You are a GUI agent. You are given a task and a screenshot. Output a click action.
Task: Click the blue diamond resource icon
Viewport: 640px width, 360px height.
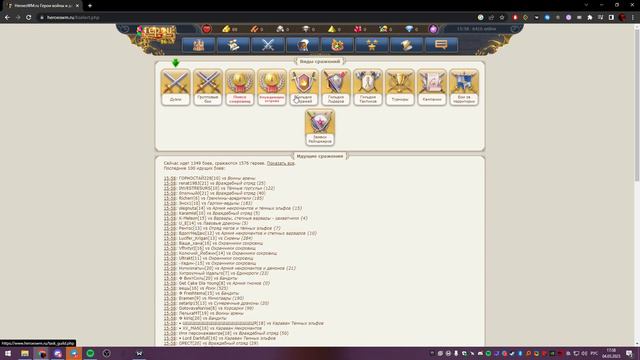[409, 29]
